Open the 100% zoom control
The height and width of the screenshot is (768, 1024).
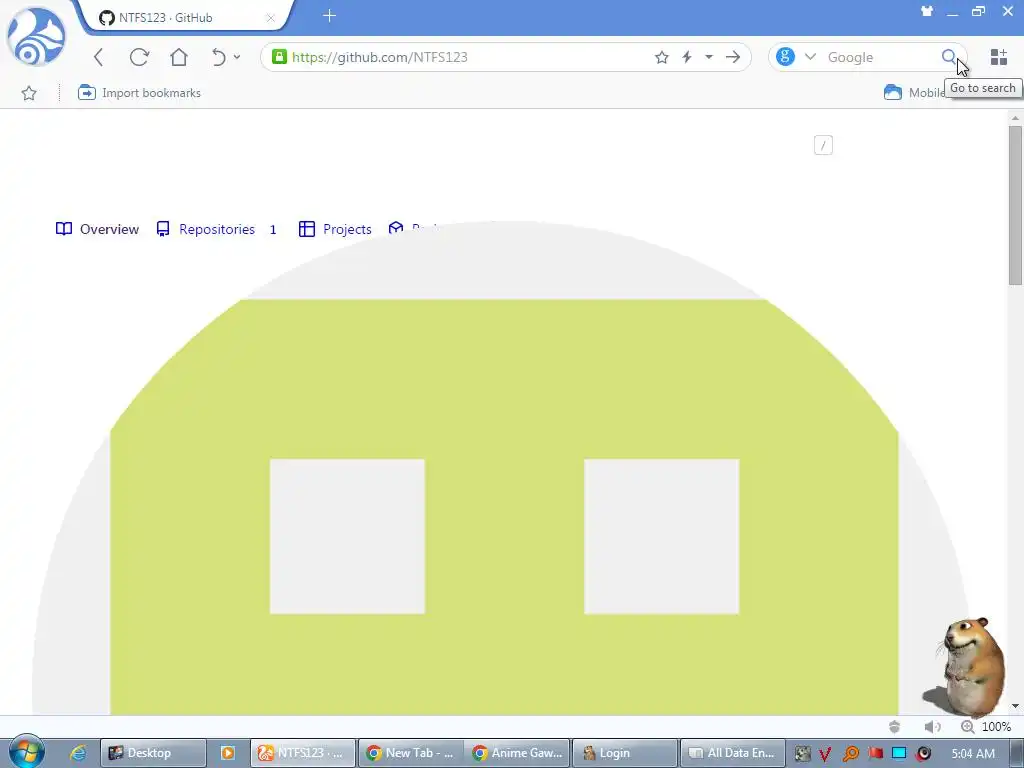[x=986, y=727]
